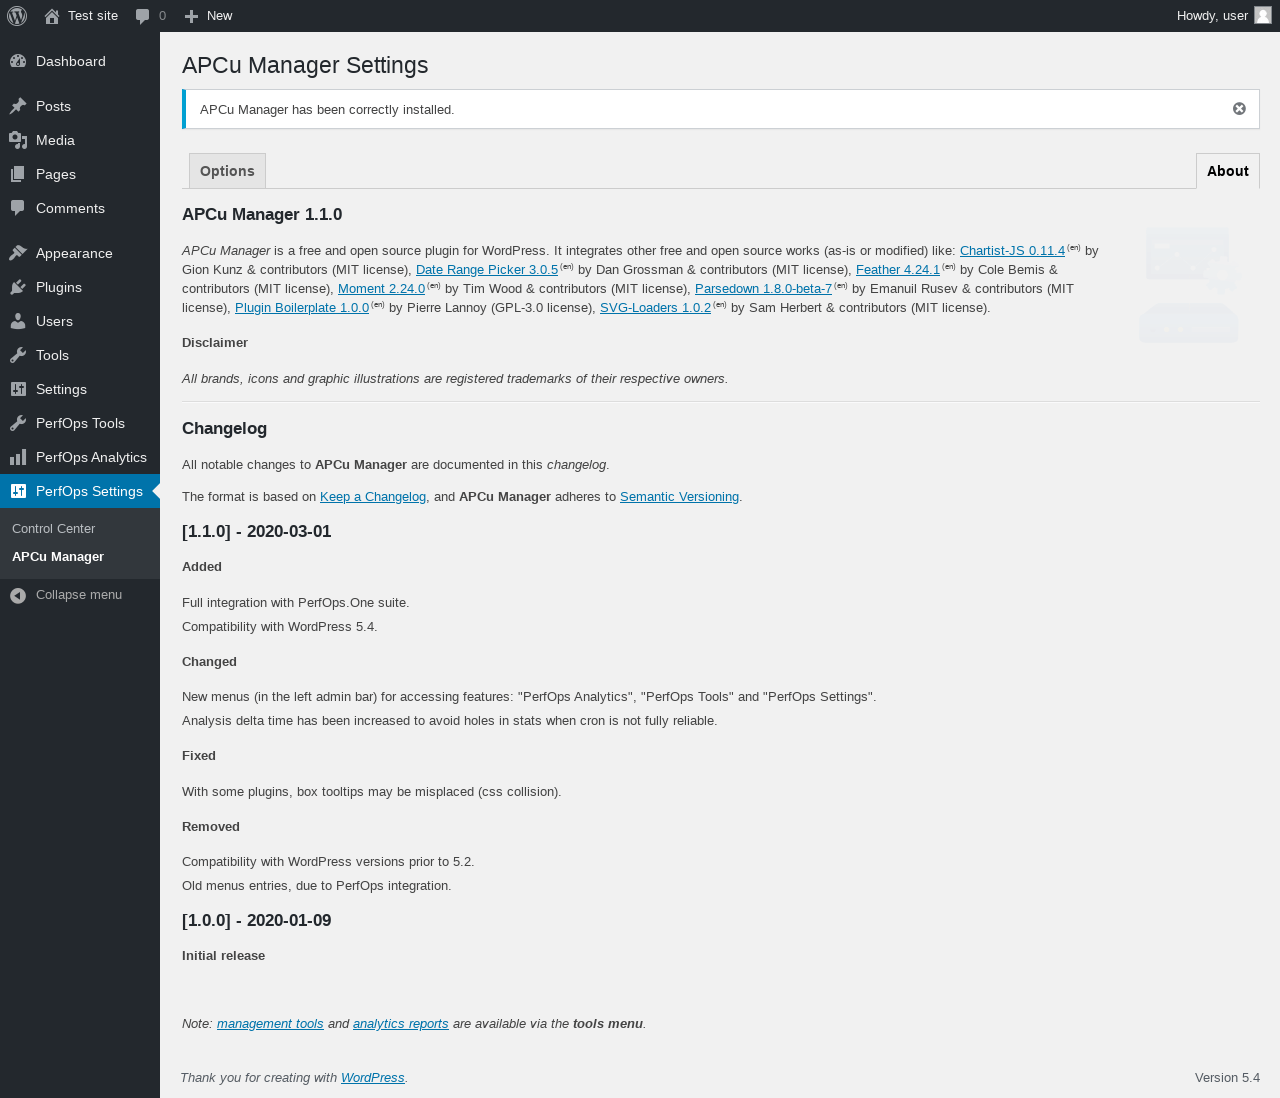1280x1098 pixels.
Task: Click the Plugins plug icon
Action: pos(18,287)
